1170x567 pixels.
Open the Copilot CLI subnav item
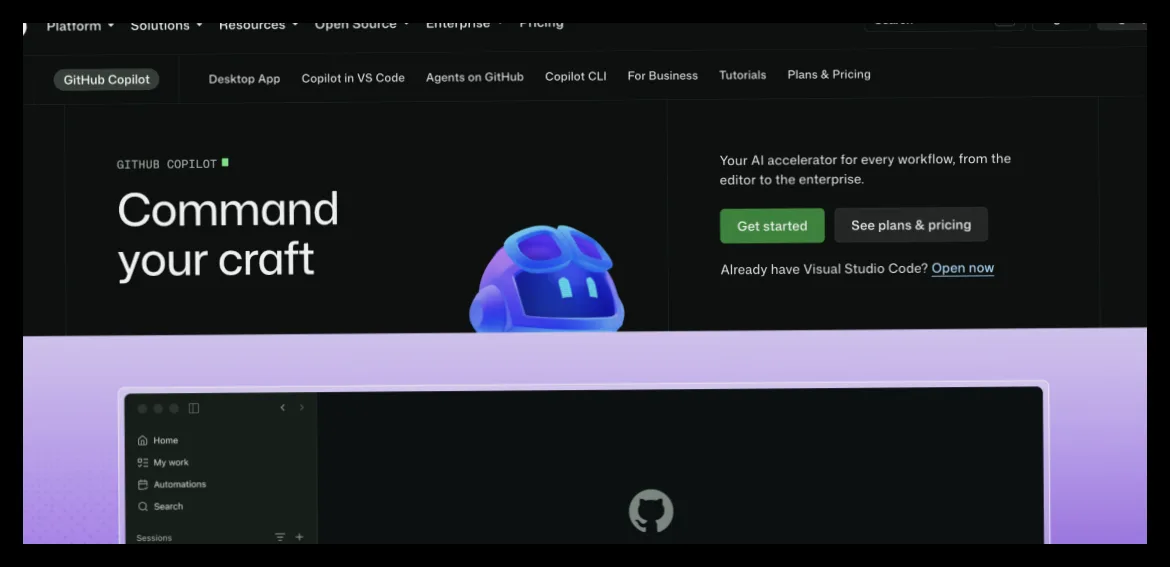click(575, 76)
